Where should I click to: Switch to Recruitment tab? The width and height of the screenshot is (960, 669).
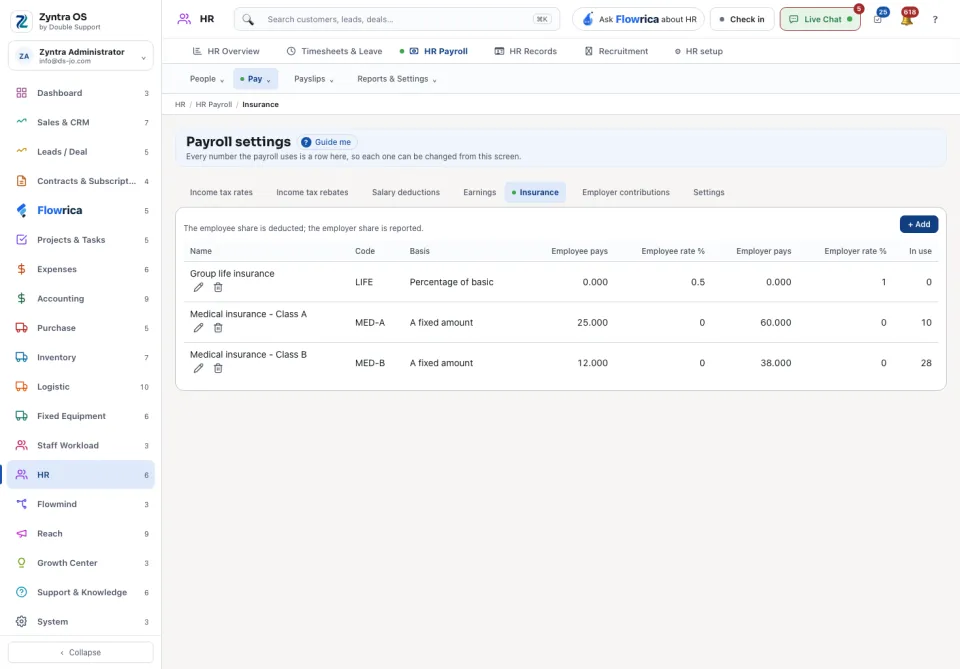616,51
